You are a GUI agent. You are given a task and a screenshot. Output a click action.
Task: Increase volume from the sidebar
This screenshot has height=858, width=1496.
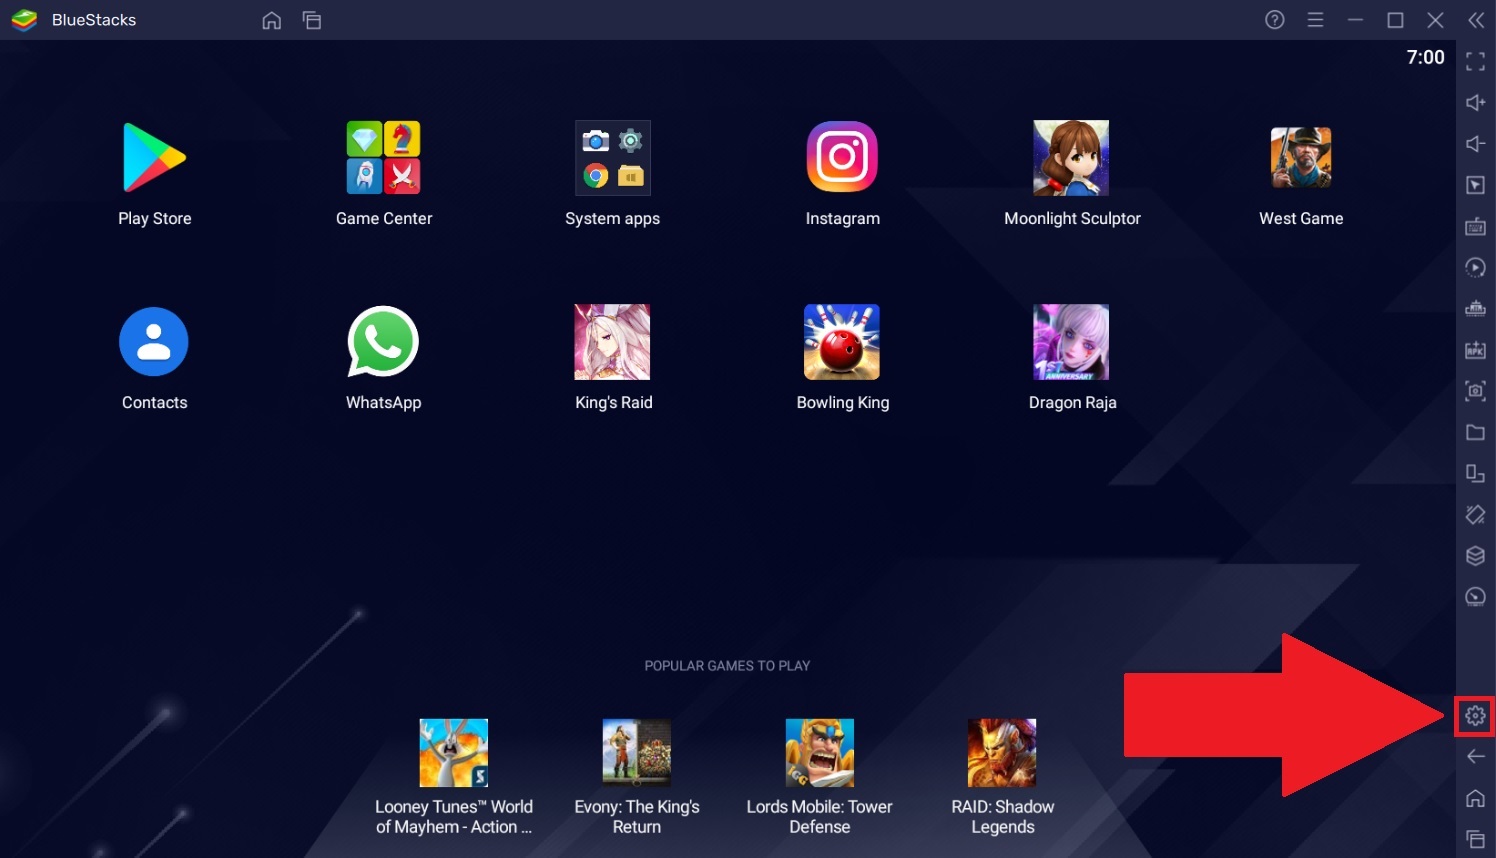pyautogui.click(x=1475, y=103)
